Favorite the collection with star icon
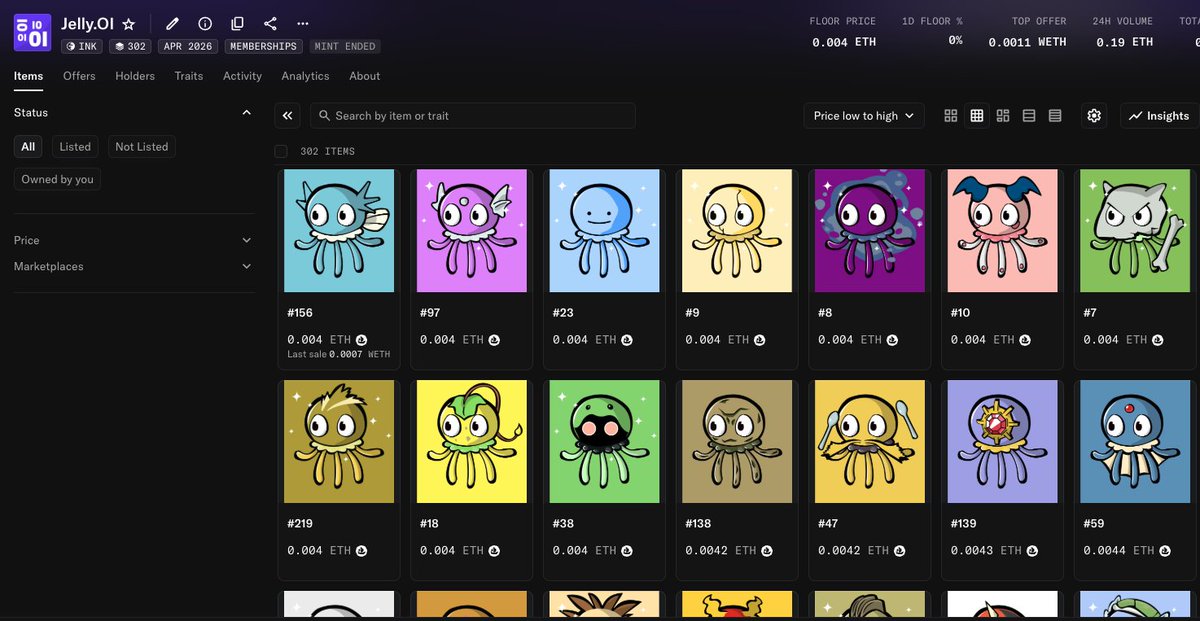The width and height of the screenshot is (1200, 621). point(128,23)
